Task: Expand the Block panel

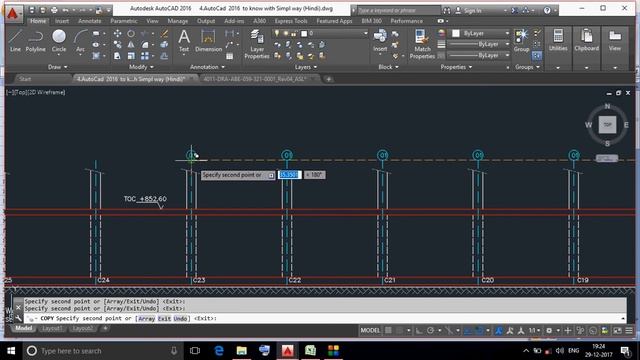Action: [388, 67]
